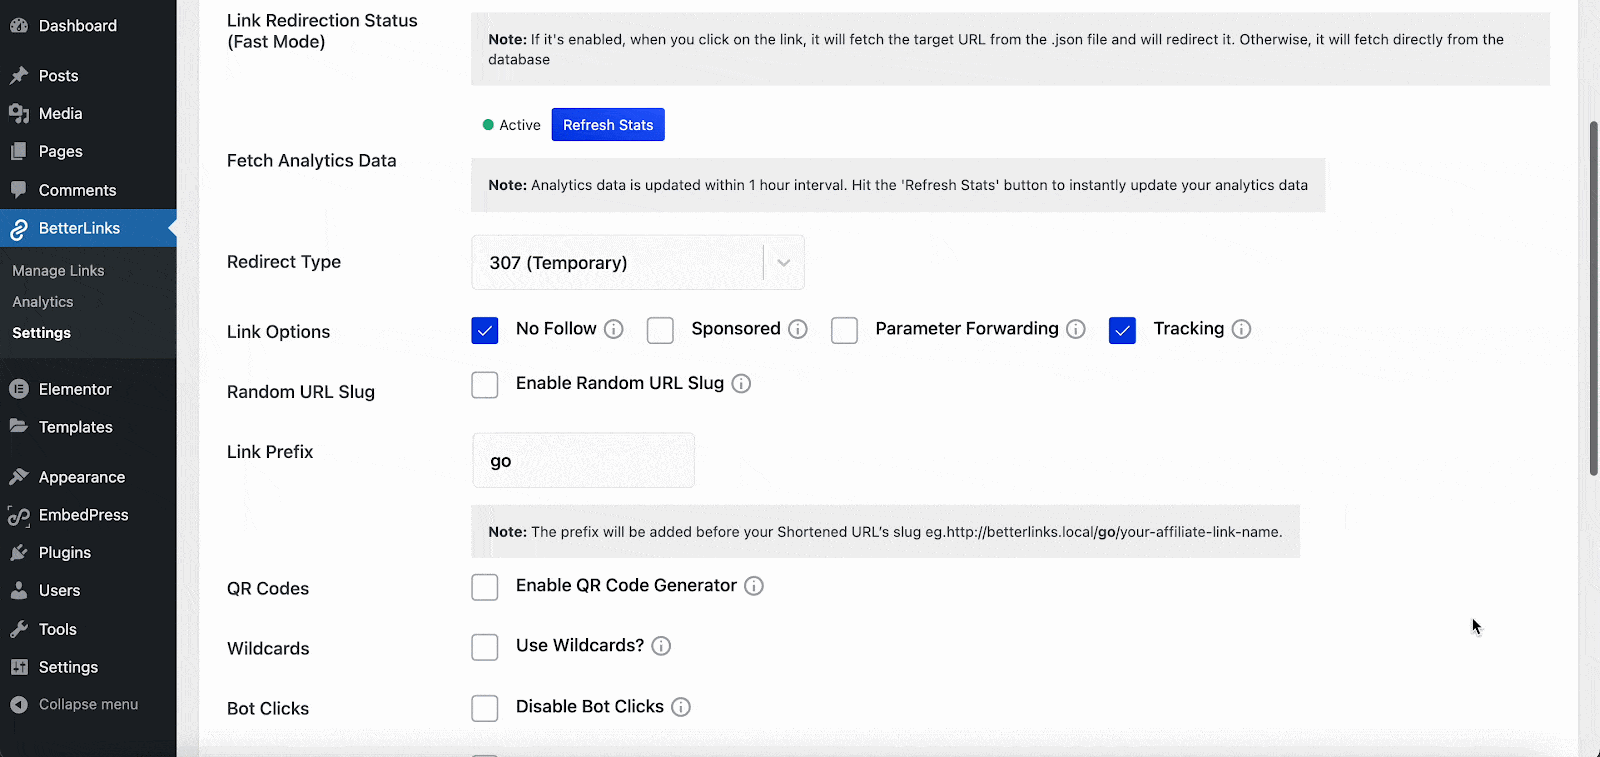This screenshot has height=757, width=1600.
Task: Click the 'Redirect Type' label
Action: pyautogui.click(x=284, y=262)
